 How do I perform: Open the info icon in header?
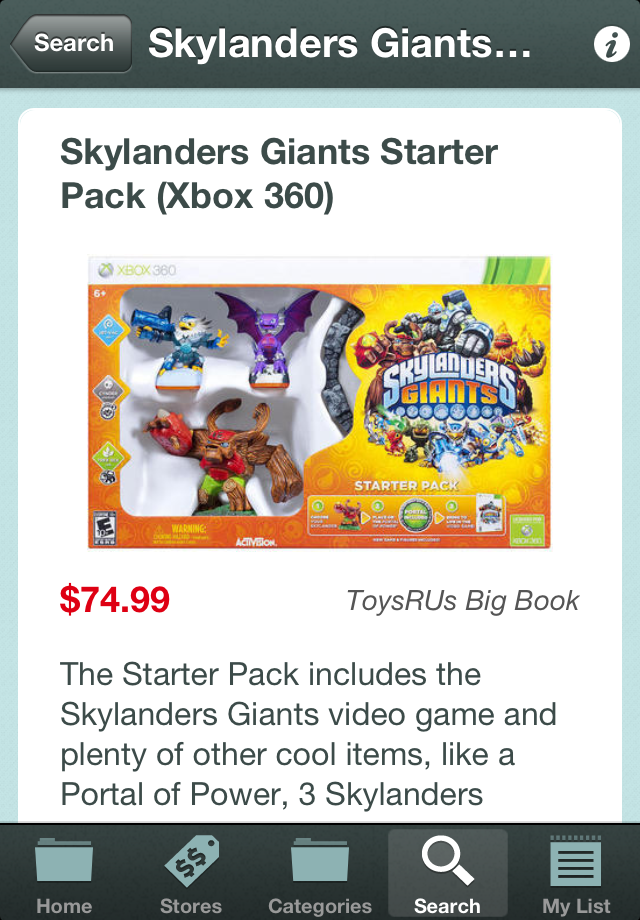click(611, 44)
